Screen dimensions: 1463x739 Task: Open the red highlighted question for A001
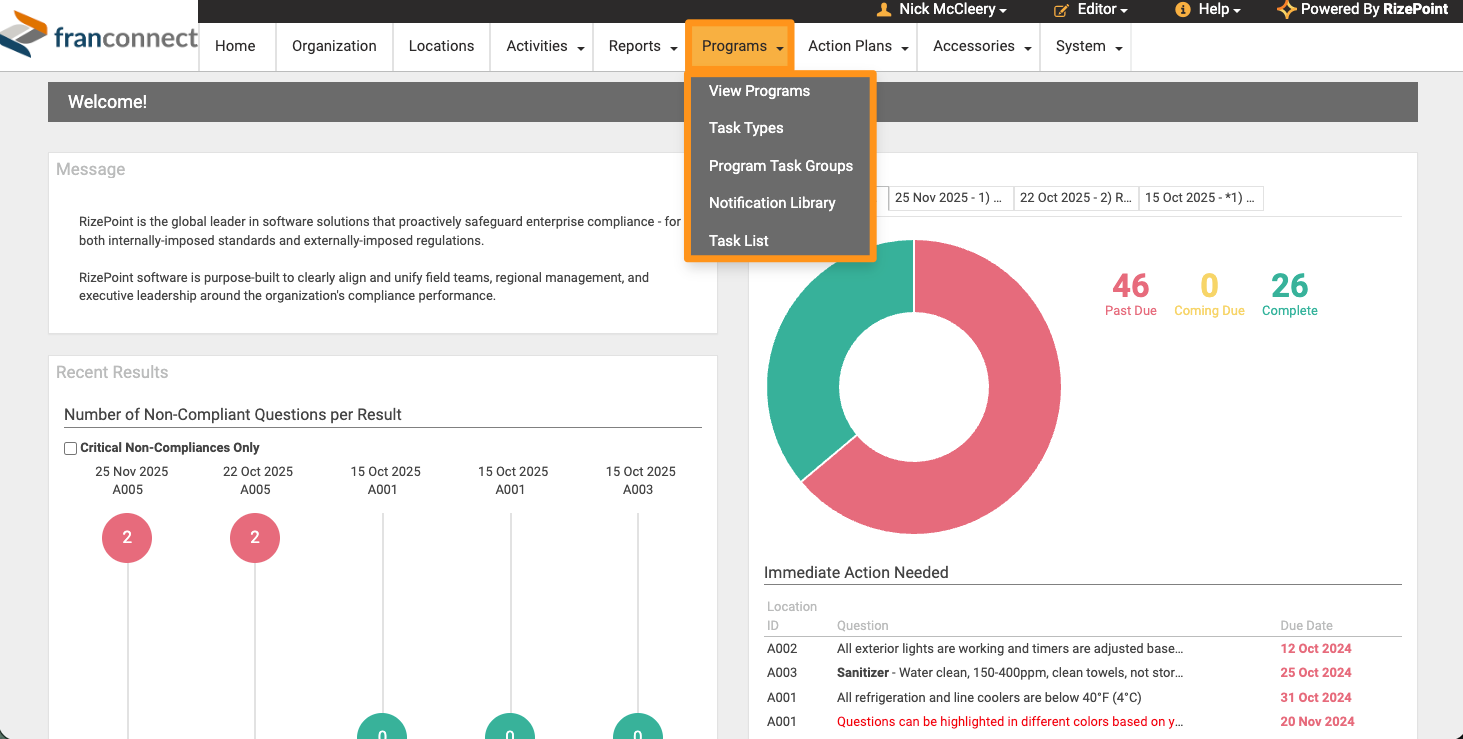point(1010,722)
